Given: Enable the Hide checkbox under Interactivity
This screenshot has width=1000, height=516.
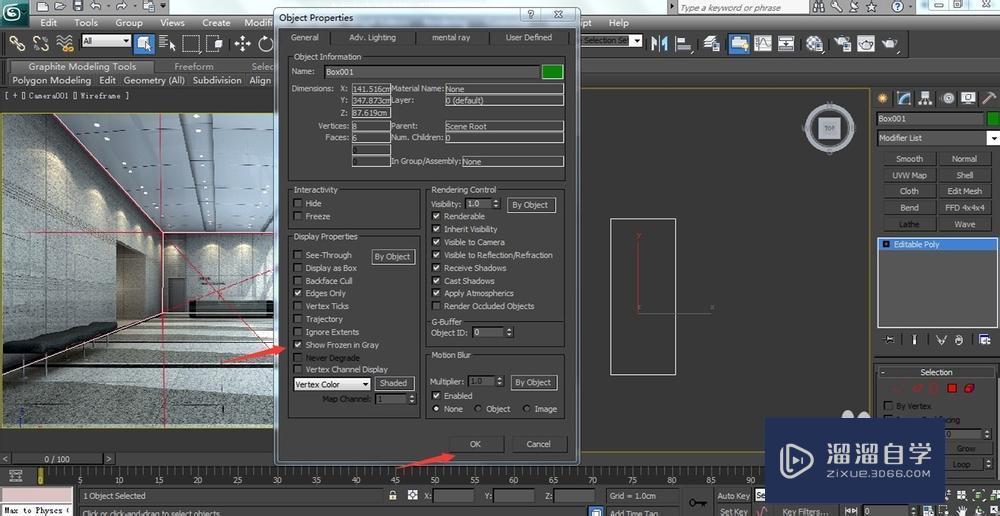Looking at the screenshot, I should point(298,203).
